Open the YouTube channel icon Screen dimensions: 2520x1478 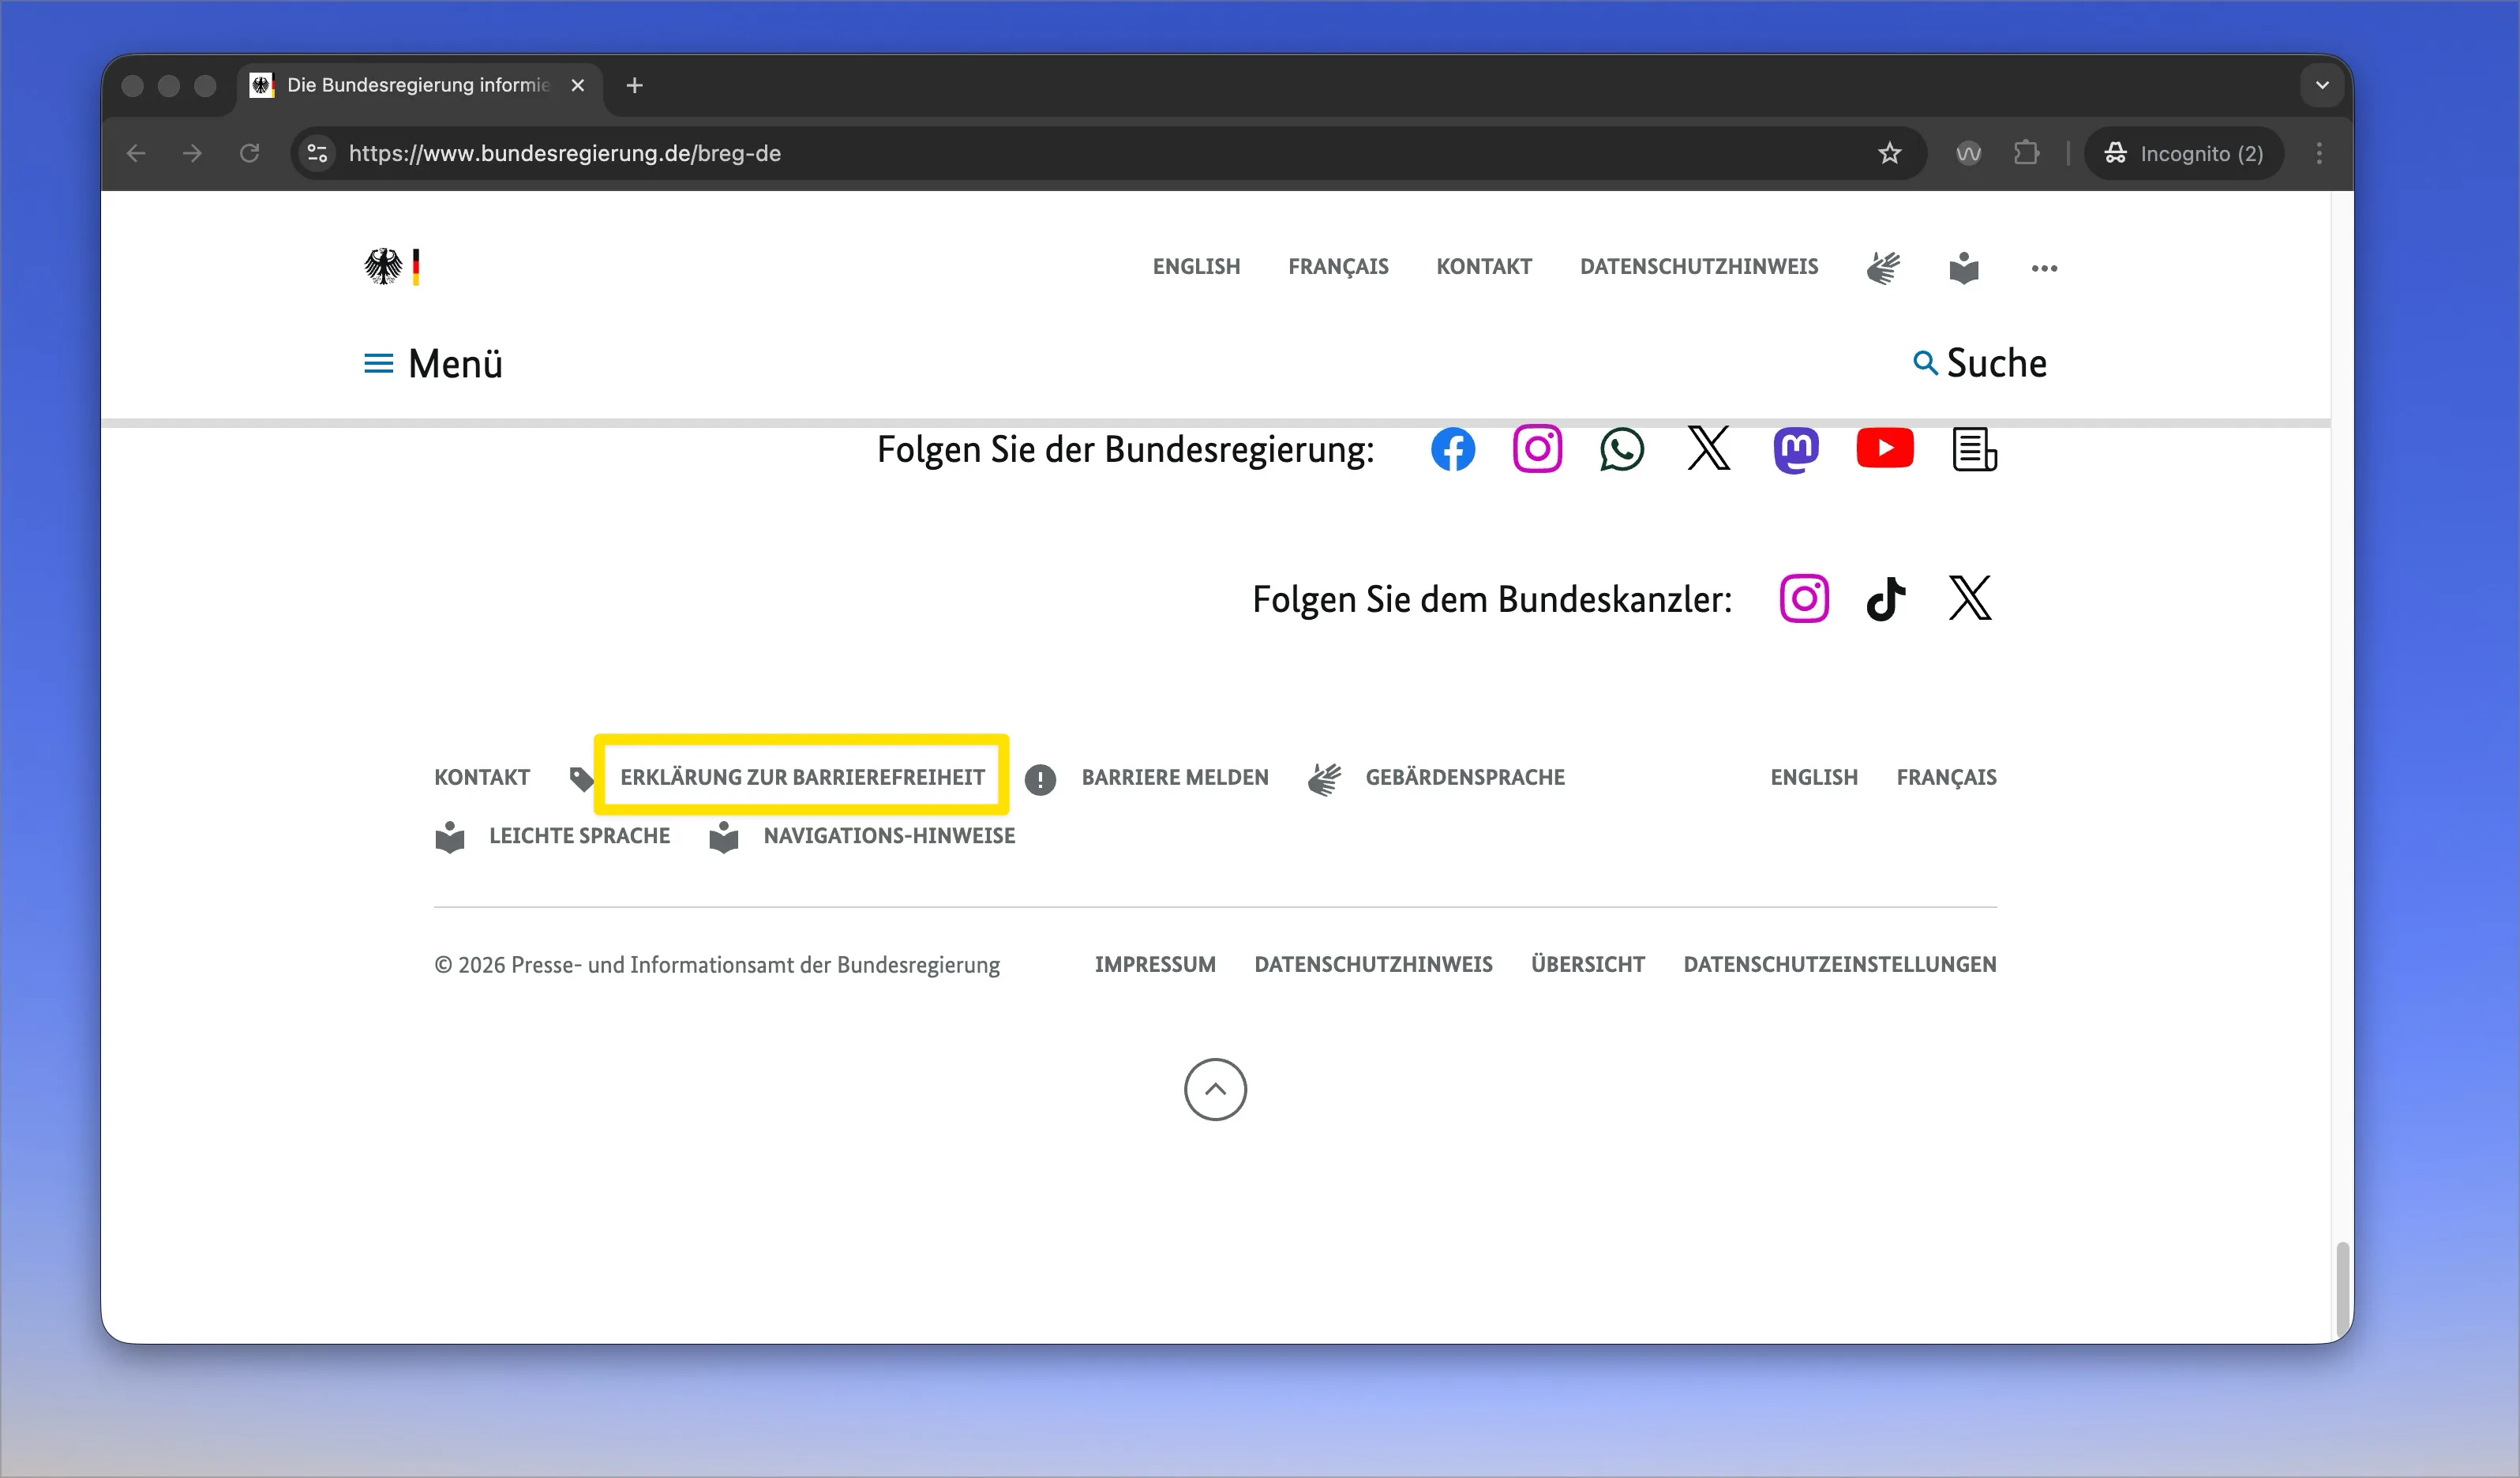(1884, 449)
